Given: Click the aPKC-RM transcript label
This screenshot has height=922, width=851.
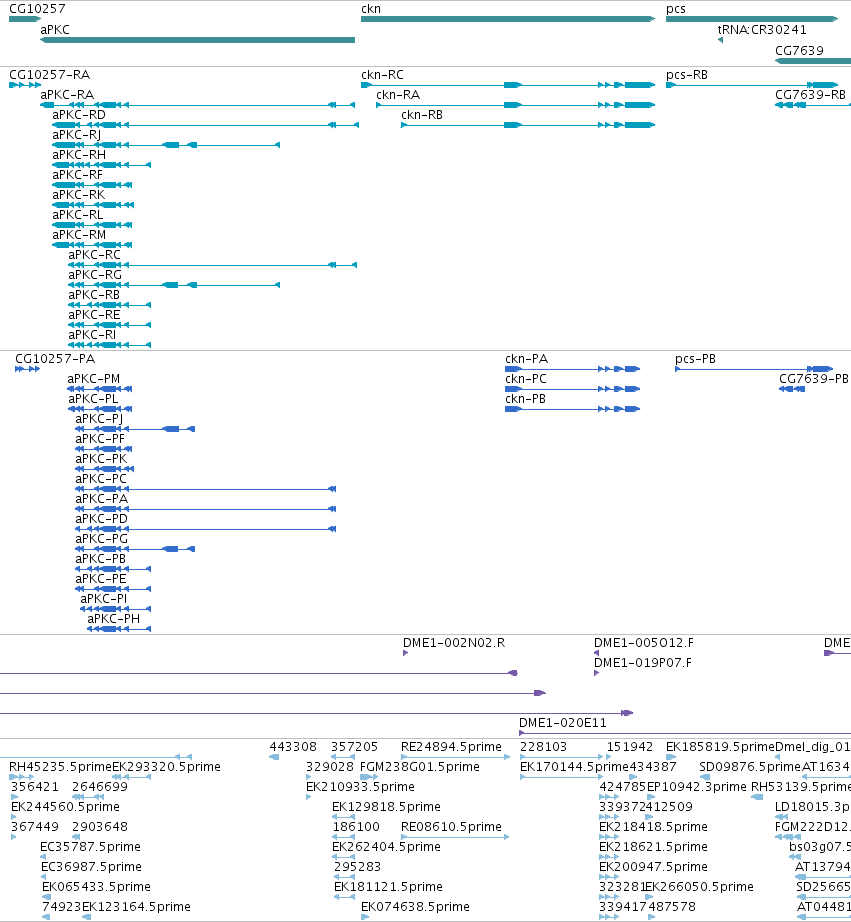Looking at the screenshot, I should (x=79, y=235).
